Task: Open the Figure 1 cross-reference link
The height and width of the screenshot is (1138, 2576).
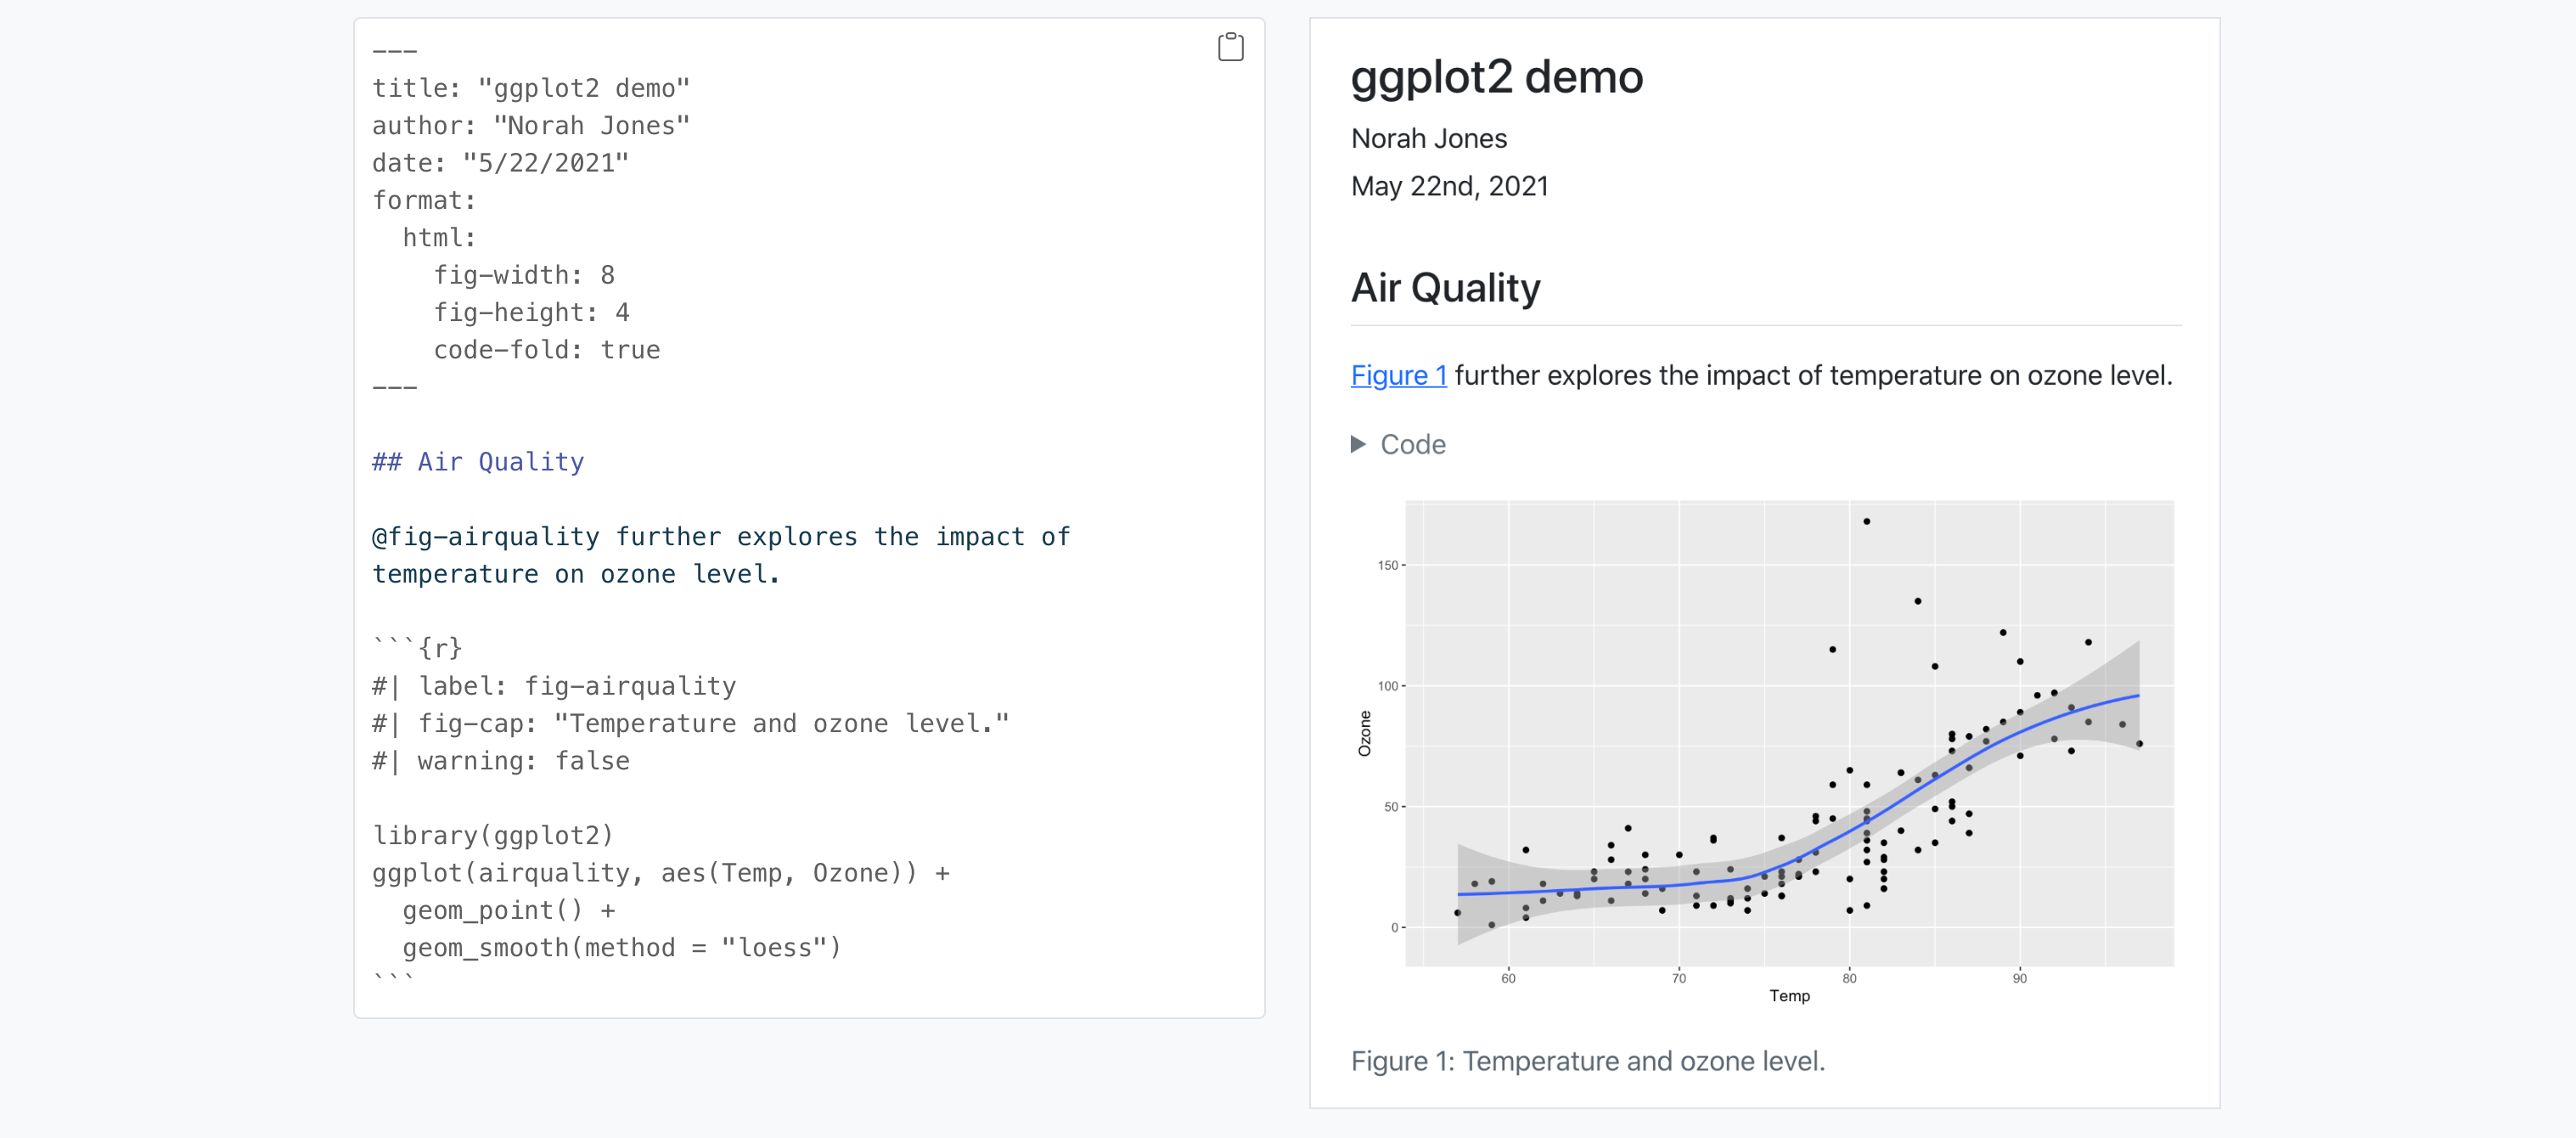Action: pos(1398,375)
